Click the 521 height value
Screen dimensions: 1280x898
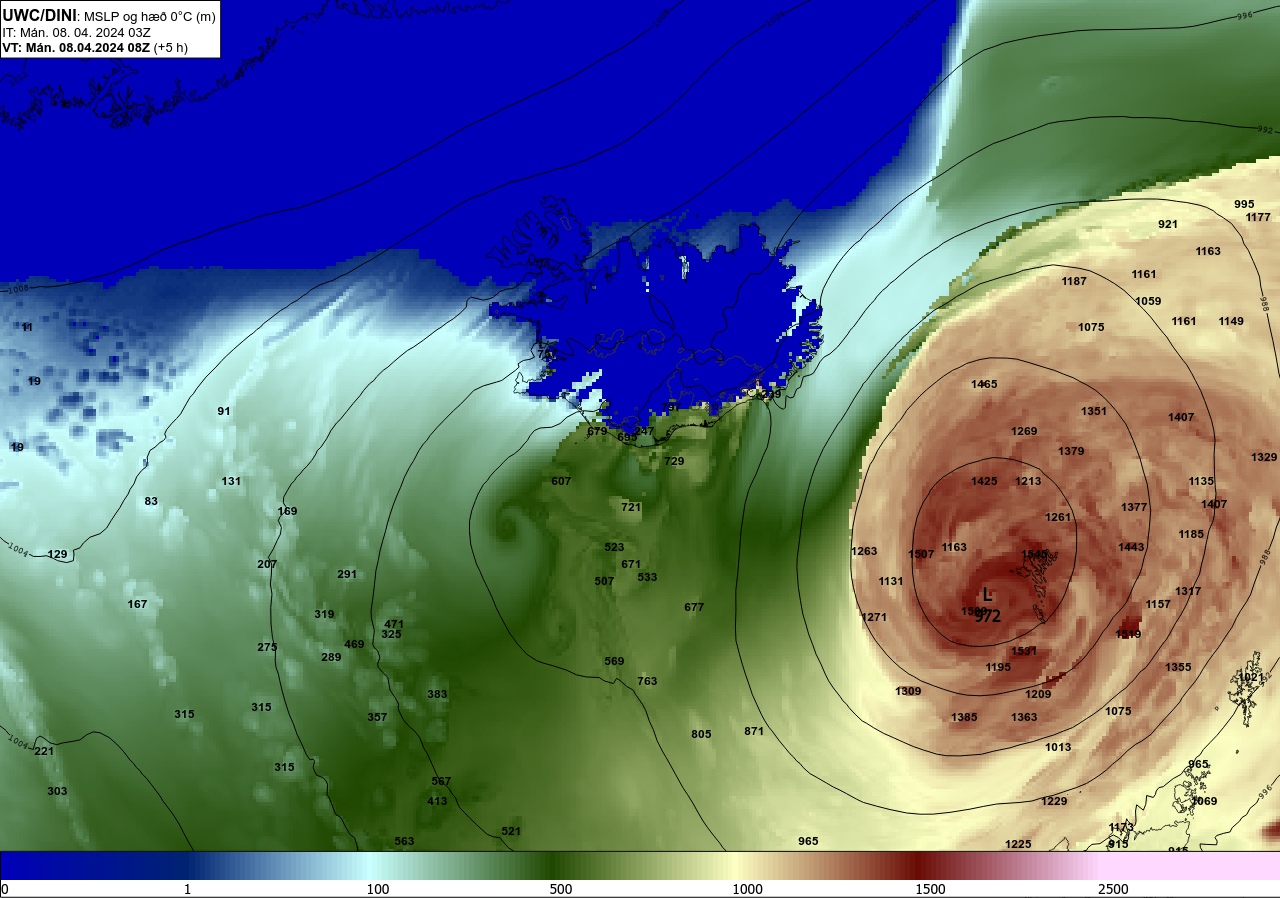coord(511,831)
